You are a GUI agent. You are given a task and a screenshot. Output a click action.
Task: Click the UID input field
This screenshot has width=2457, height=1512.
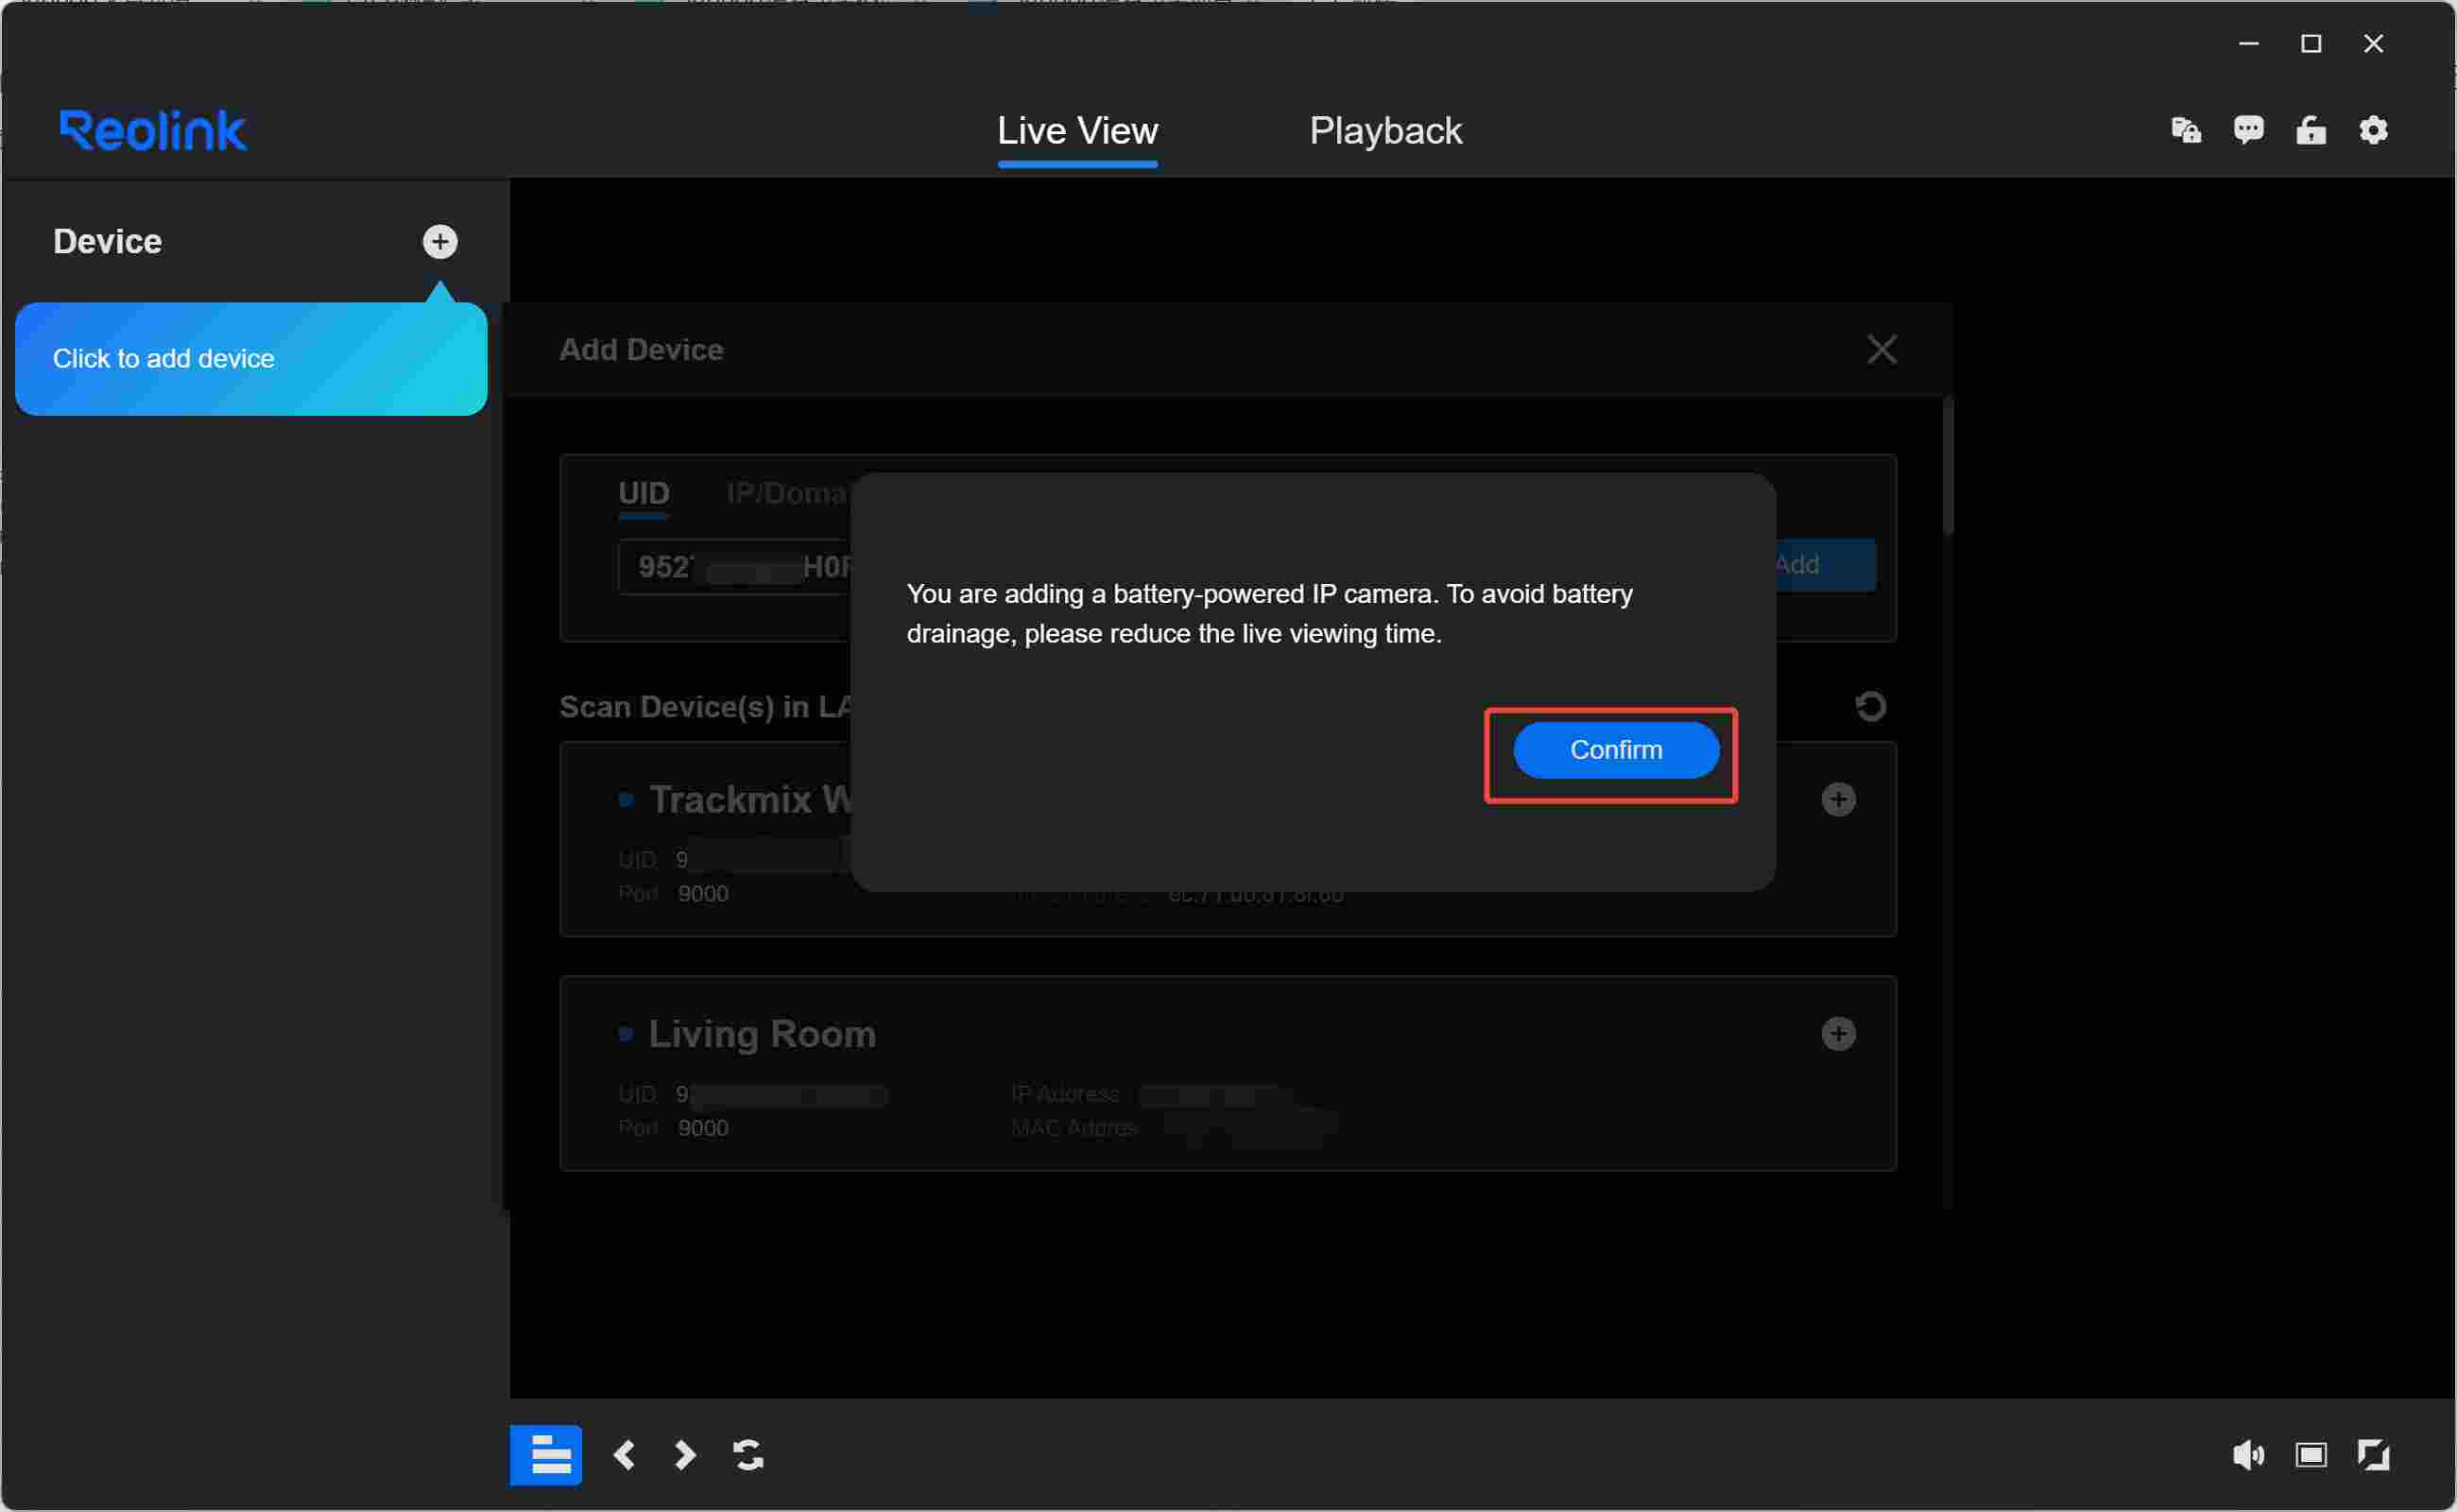(x=735, y=566)
